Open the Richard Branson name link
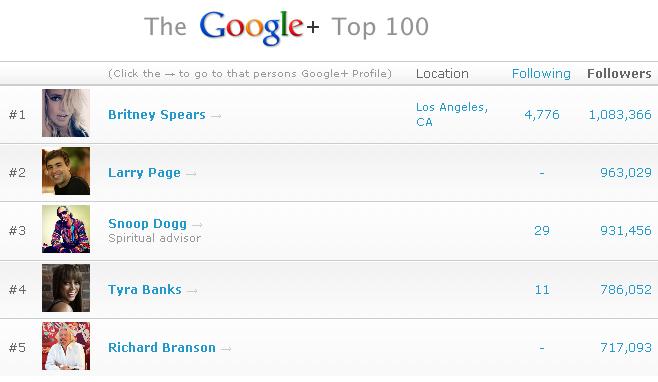658x382 pixels. (x=162, y=347)
